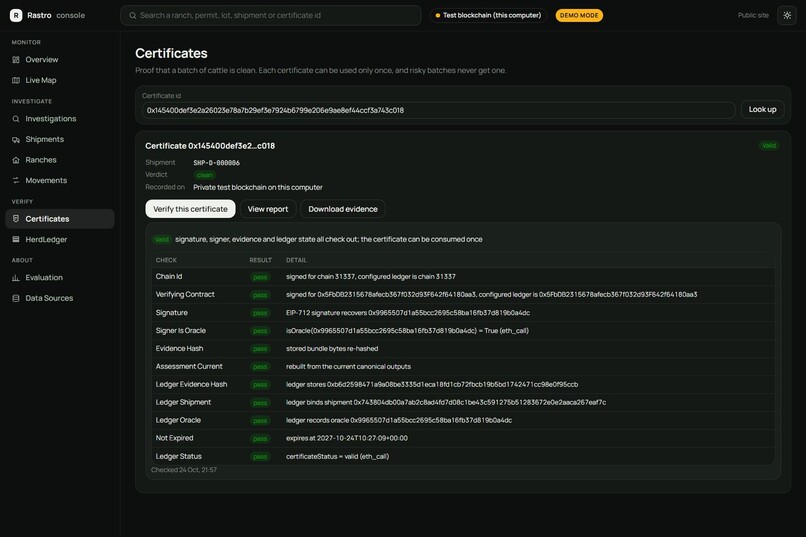Click the Ranches home icon

[x=16, y=160]
